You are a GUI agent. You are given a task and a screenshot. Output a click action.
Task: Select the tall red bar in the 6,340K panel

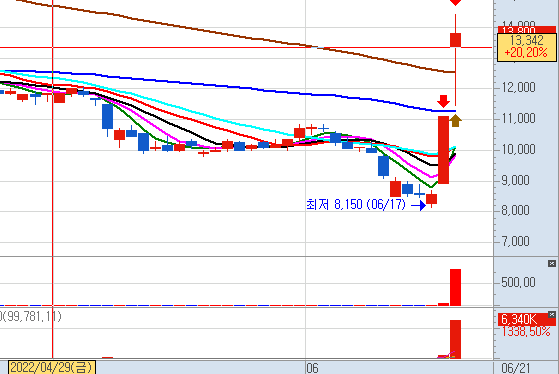455,339
